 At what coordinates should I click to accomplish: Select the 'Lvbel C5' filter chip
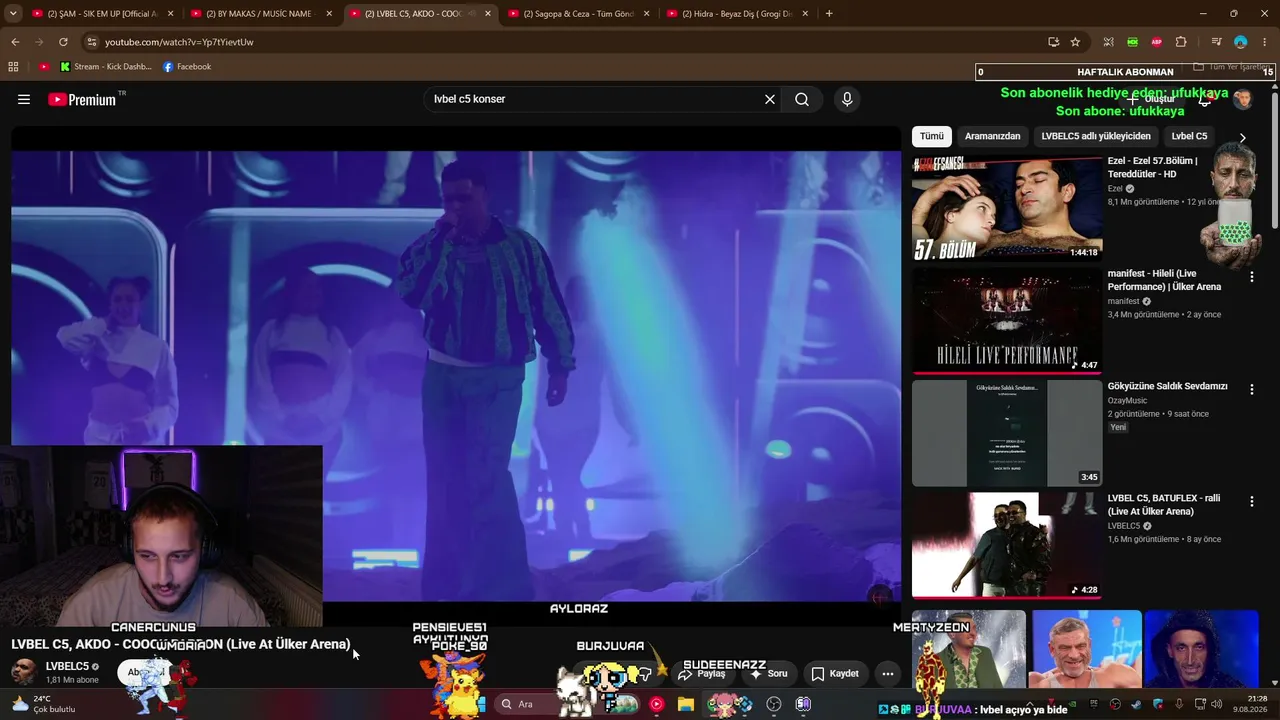(1189, 136)
